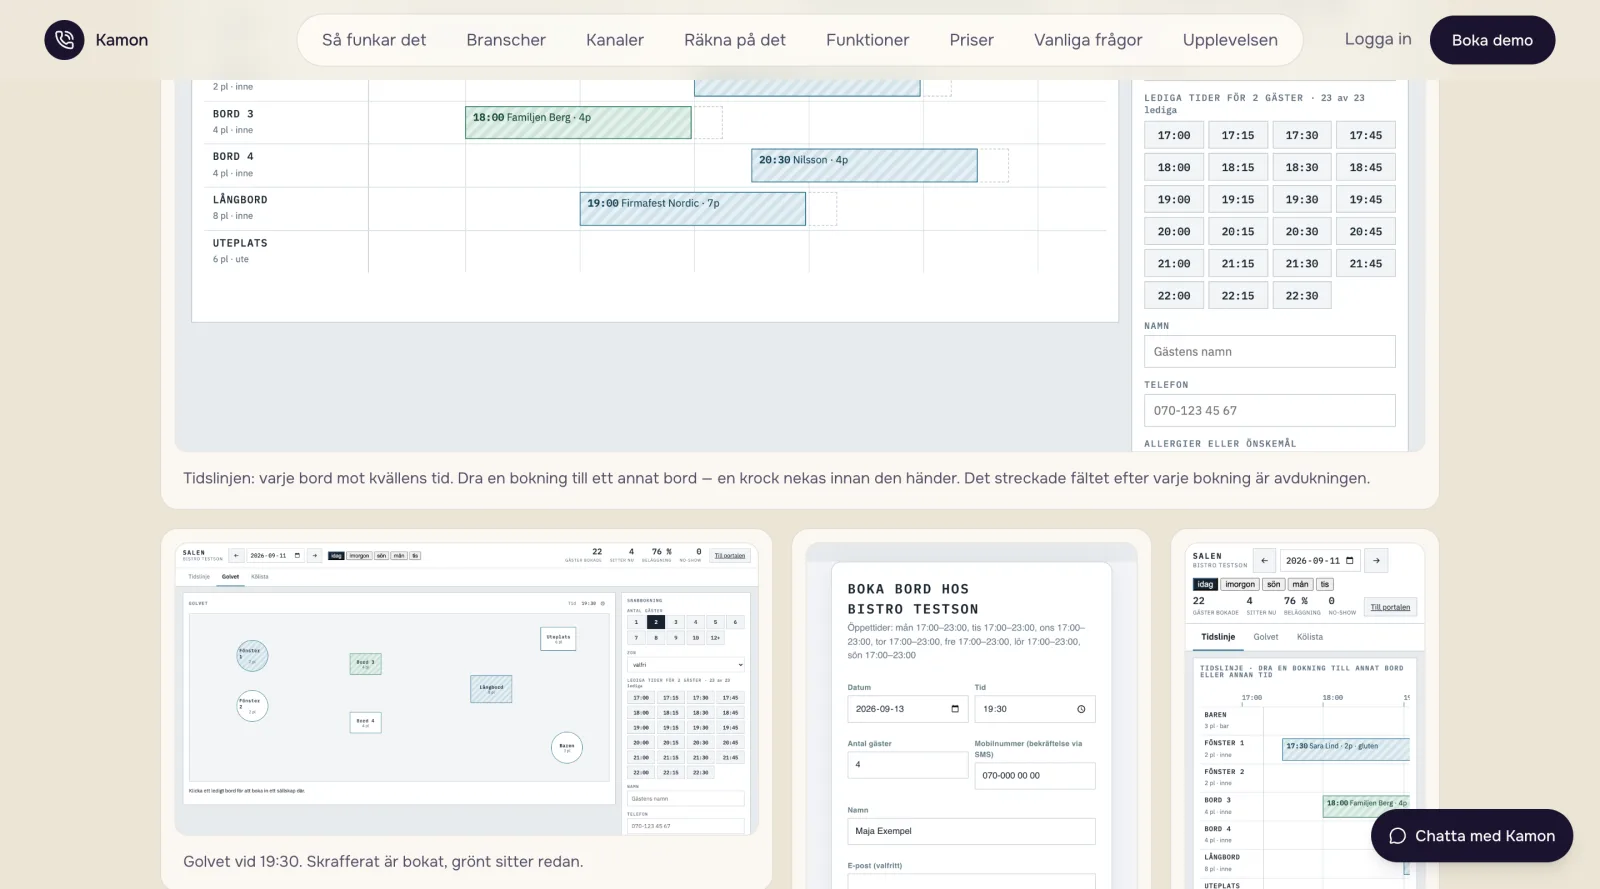
Task: Click the clock icon in the Tid field
Action: 1081,709
